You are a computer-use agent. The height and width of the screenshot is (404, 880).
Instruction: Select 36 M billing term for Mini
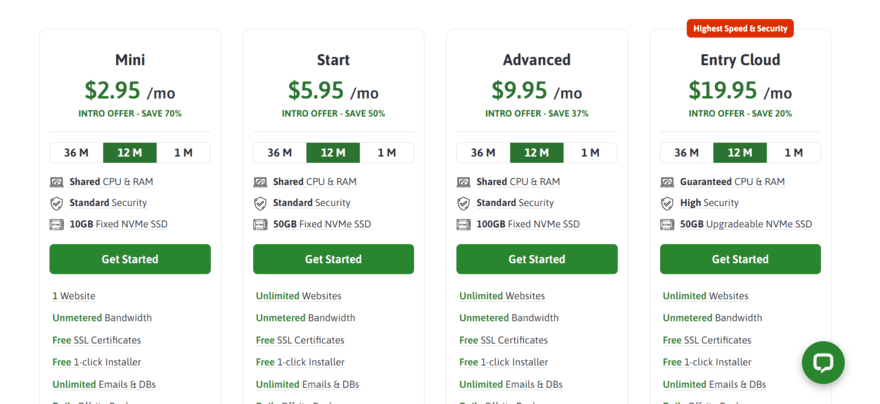(77, 153)
